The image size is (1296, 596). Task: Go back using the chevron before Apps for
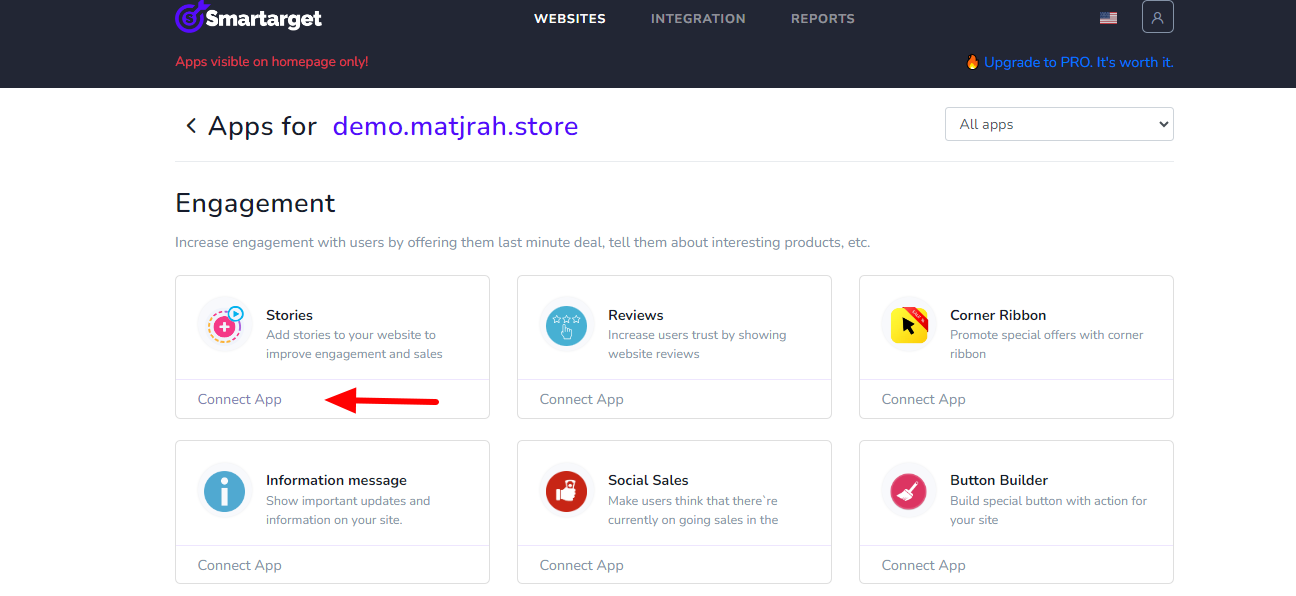pyautogui.click(x=190, y=126)
